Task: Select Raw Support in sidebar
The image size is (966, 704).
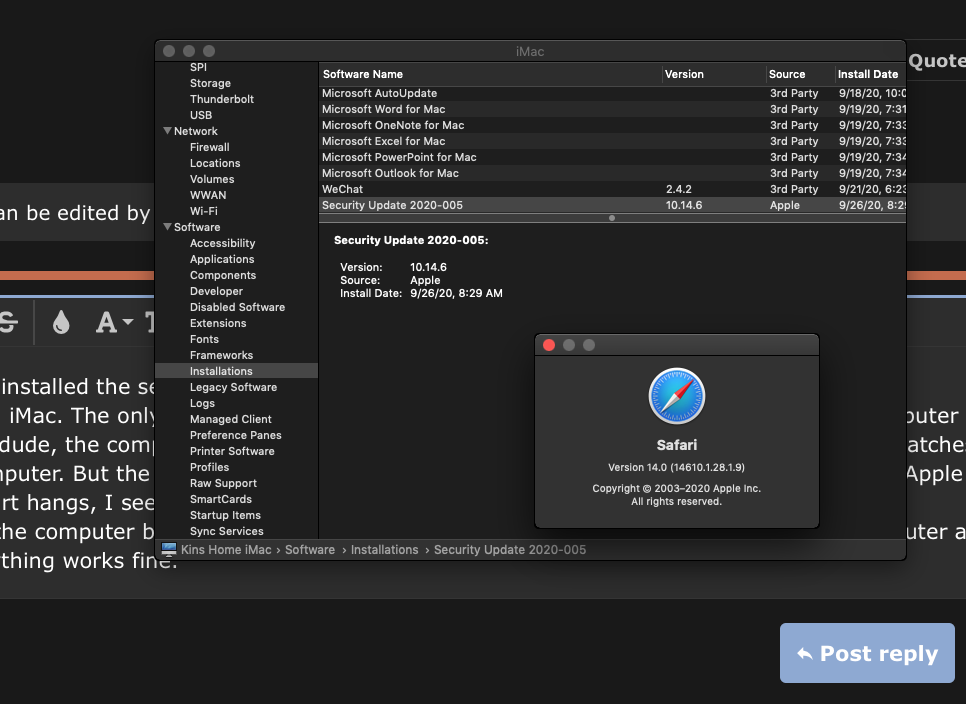Action: click(x=223, y=483)
